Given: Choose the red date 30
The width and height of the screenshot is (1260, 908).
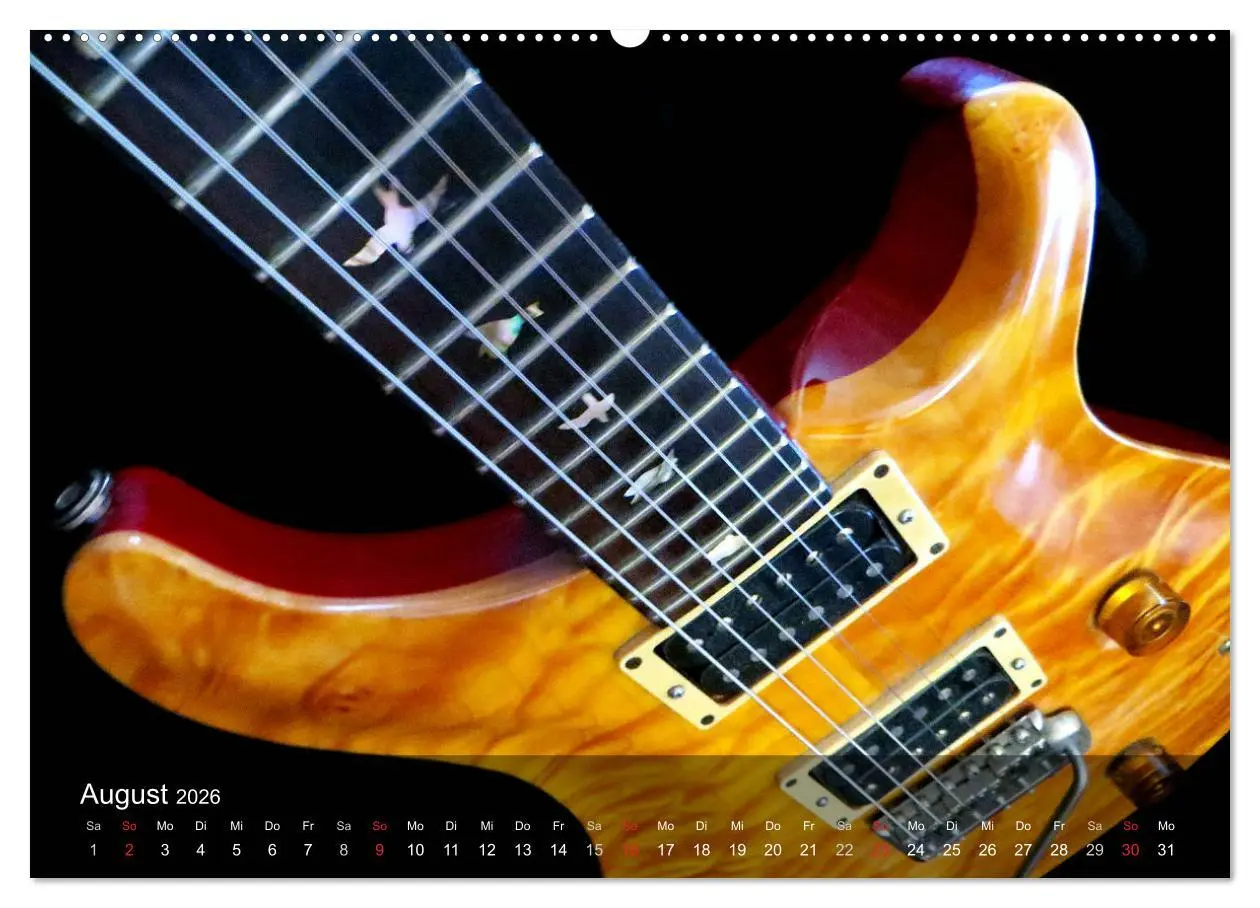Looking at the screenshot, I should coord(1130,850).
